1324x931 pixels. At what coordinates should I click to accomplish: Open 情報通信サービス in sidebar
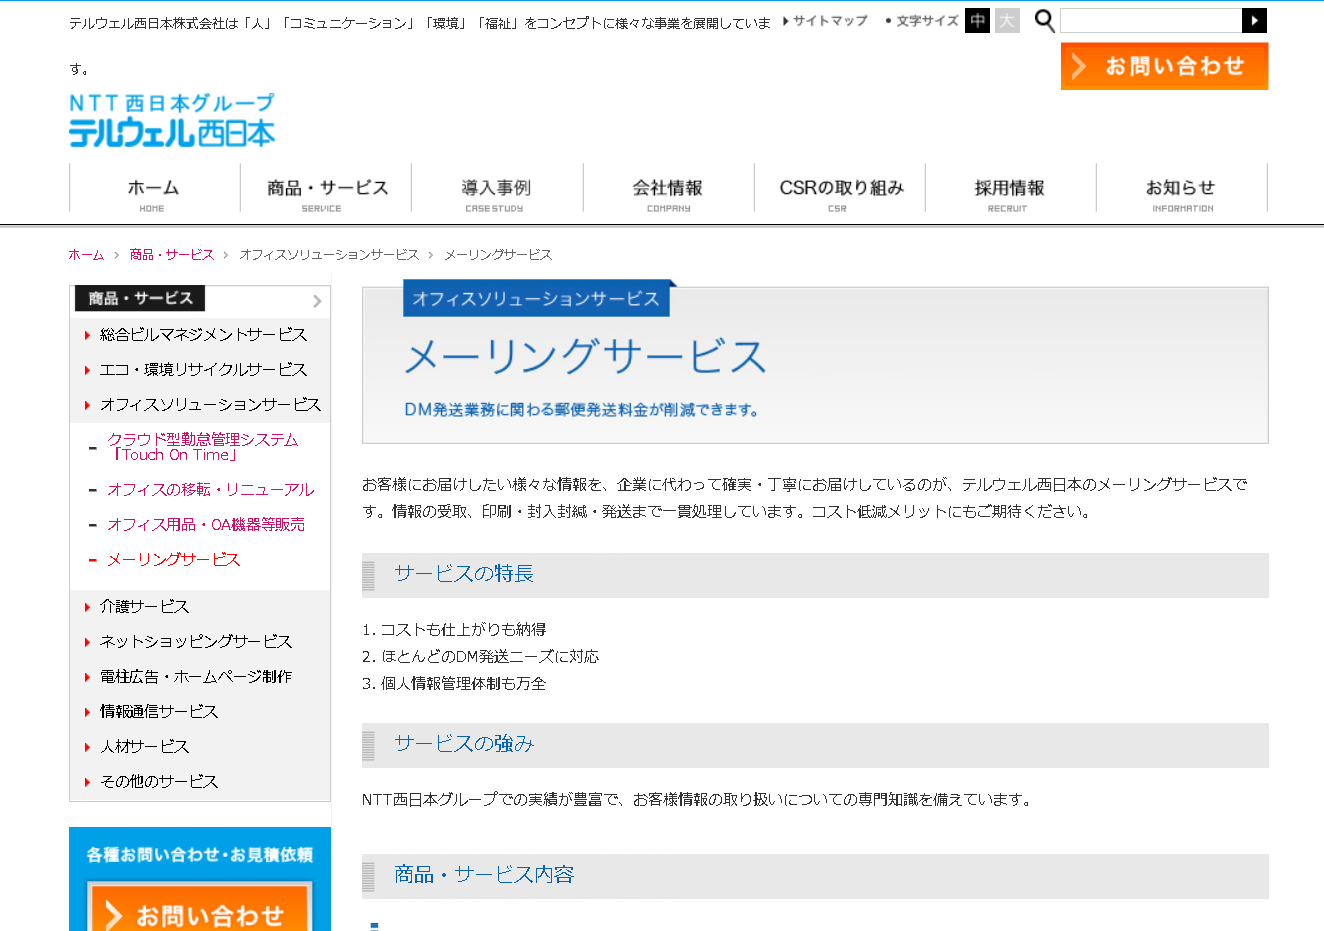pos(159,712)
